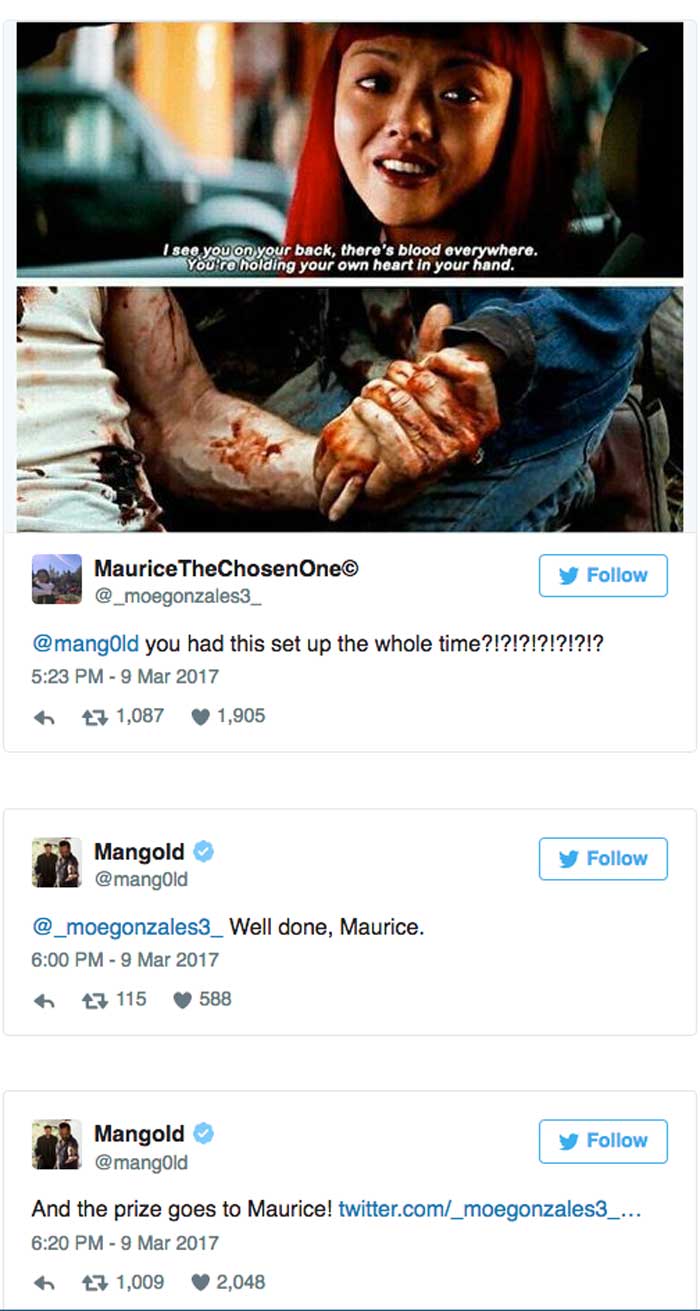Retweet the tweet with 1,009 retweets

pyautogui.click(x=92, y=1283)
